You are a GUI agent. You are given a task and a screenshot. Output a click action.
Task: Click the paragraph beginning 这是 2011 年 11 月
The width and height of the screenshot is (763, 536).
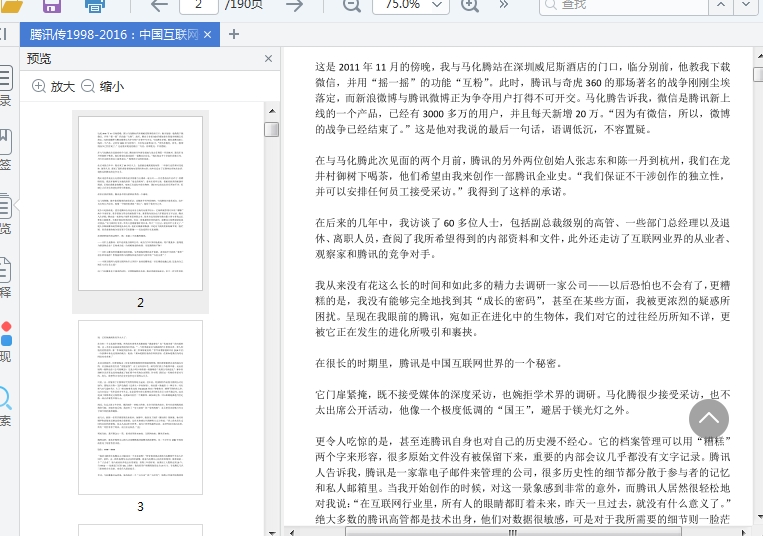tap(523, 98)
